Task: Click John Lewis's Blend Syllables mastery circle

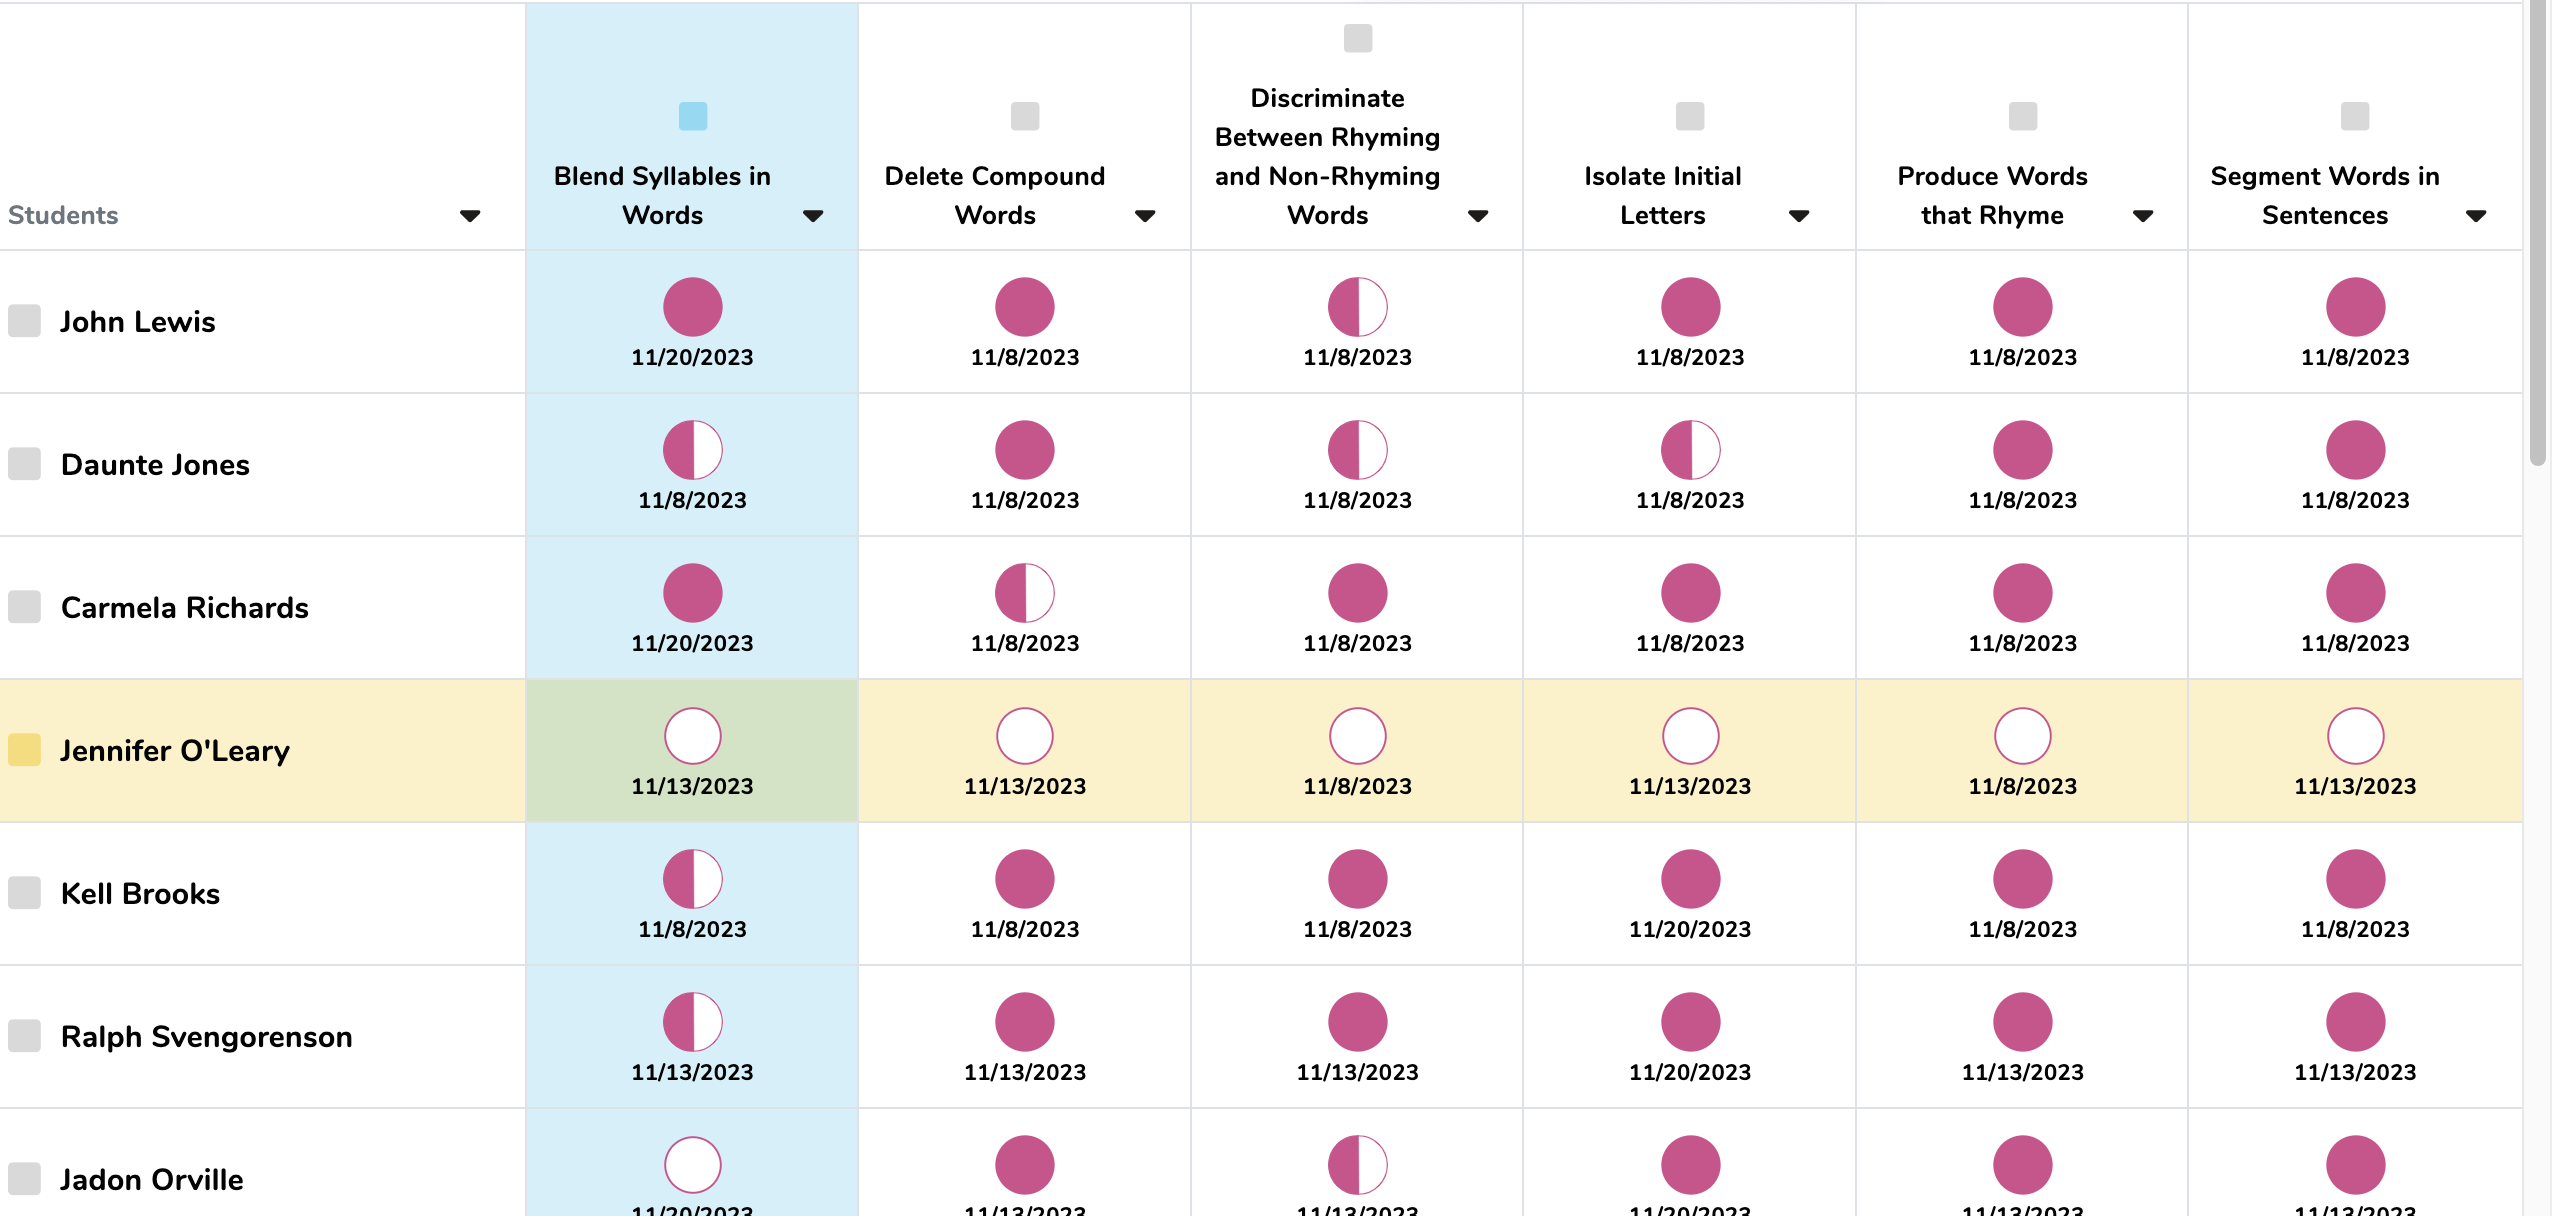Action: pyautogui.click(x=692, y=307)
